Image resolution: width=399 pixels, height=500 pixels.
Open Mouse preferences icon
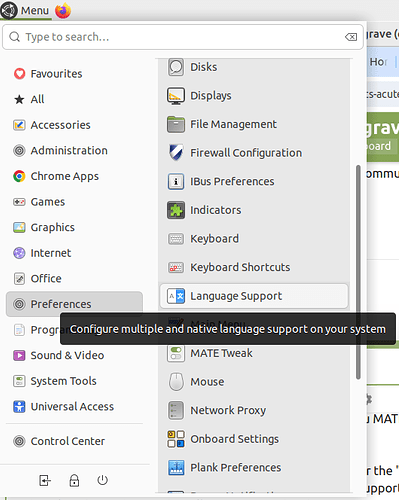click(176, 382)
